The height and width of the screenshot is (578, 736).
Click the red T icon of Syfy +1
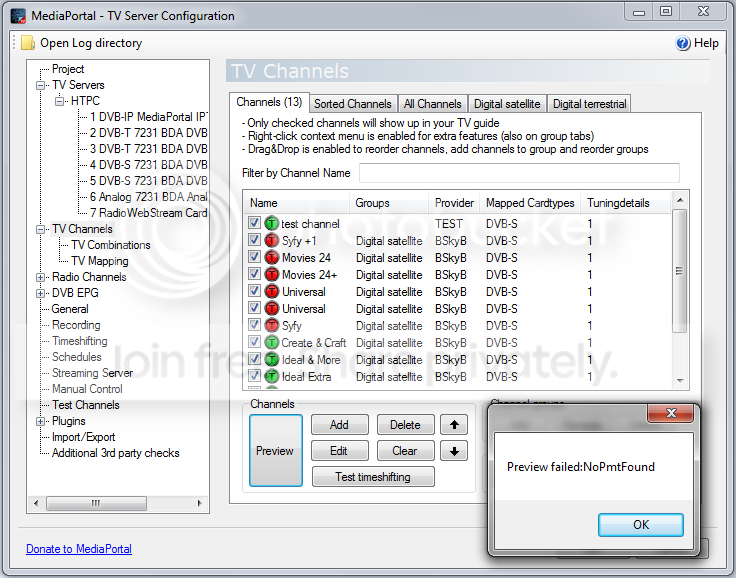pyautogui.click(x=271, y=241)
